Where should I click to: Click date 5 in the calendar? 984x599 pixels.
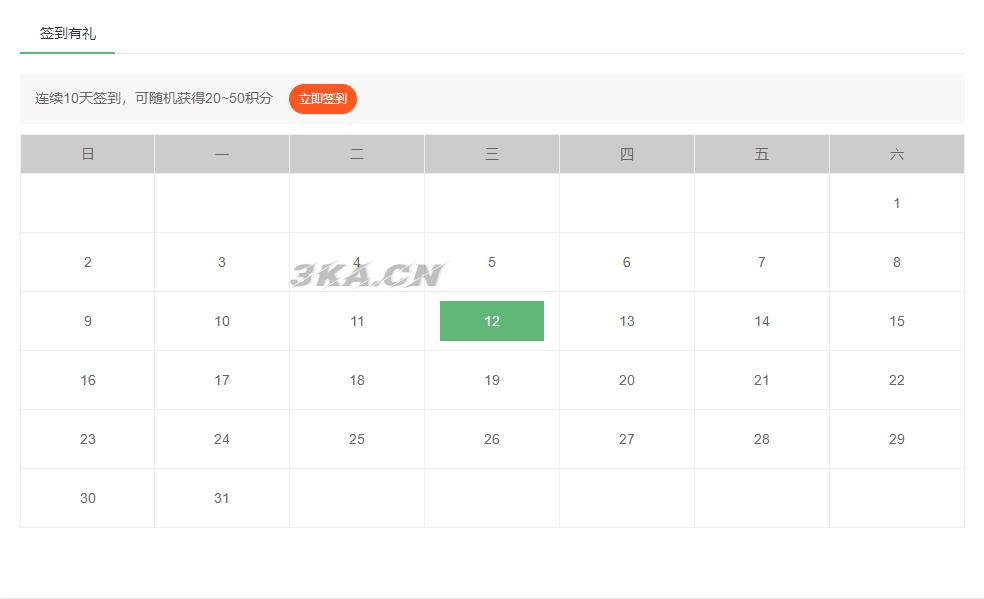(x=491, y=262)
